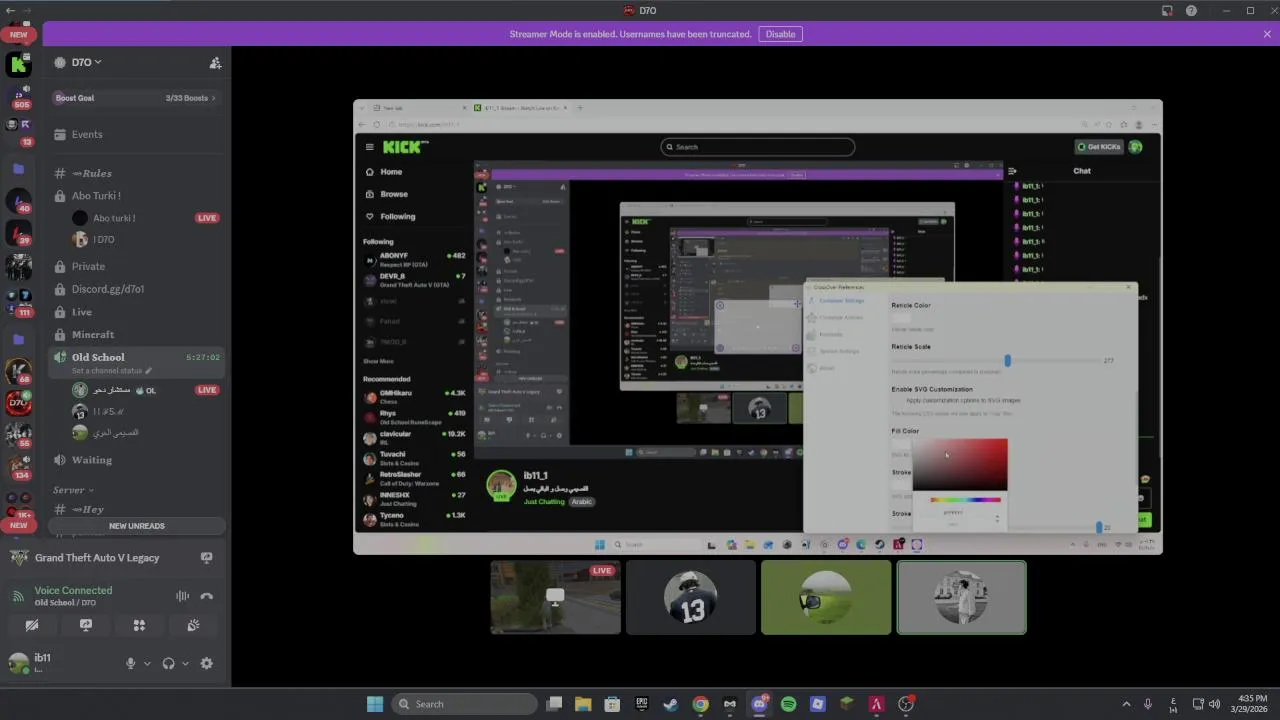
Task: Select user ! D7O in voice channel
Action: point(145,239)
